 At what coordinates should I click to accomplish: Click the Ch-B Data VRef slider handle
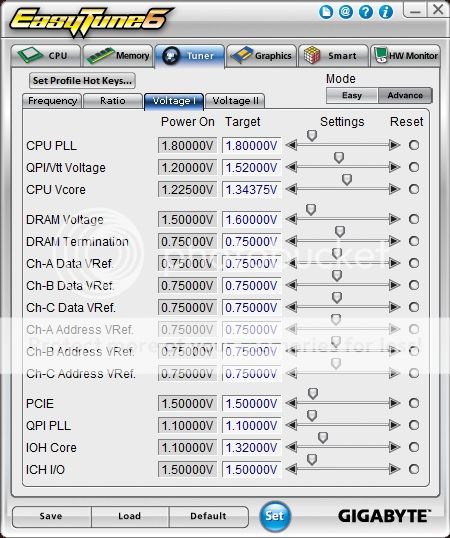click(337, 276)
